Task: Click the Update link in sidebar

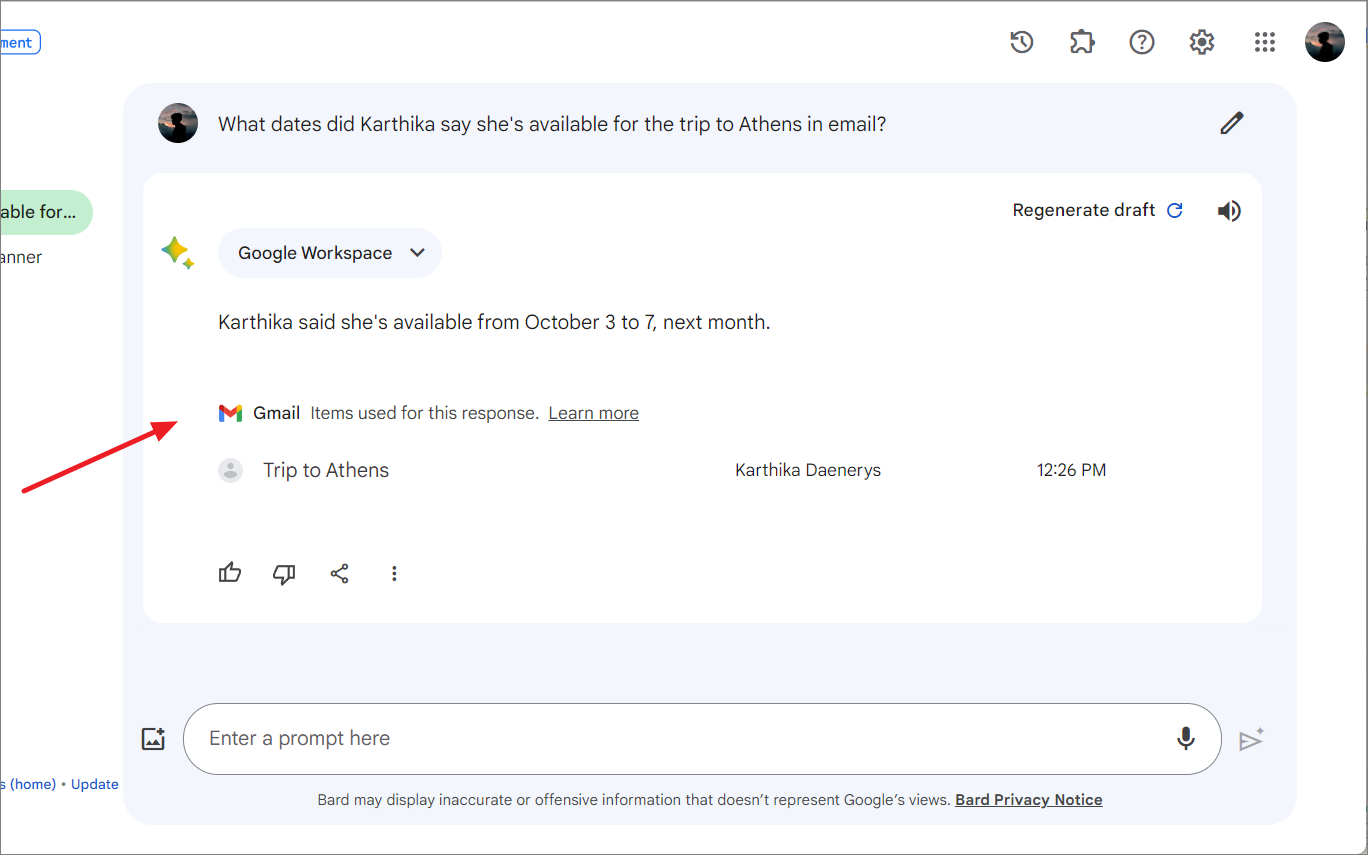Action: click(95, 784)
